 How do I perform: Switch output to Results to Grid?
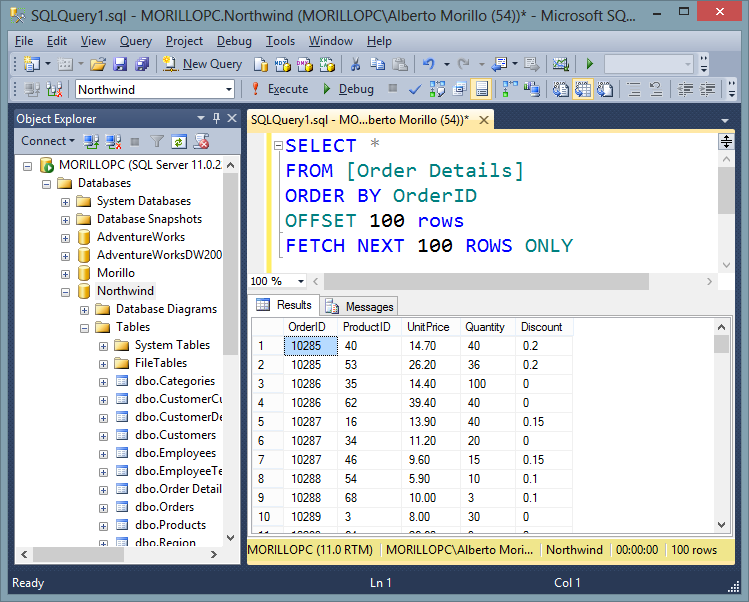point(583,89)
